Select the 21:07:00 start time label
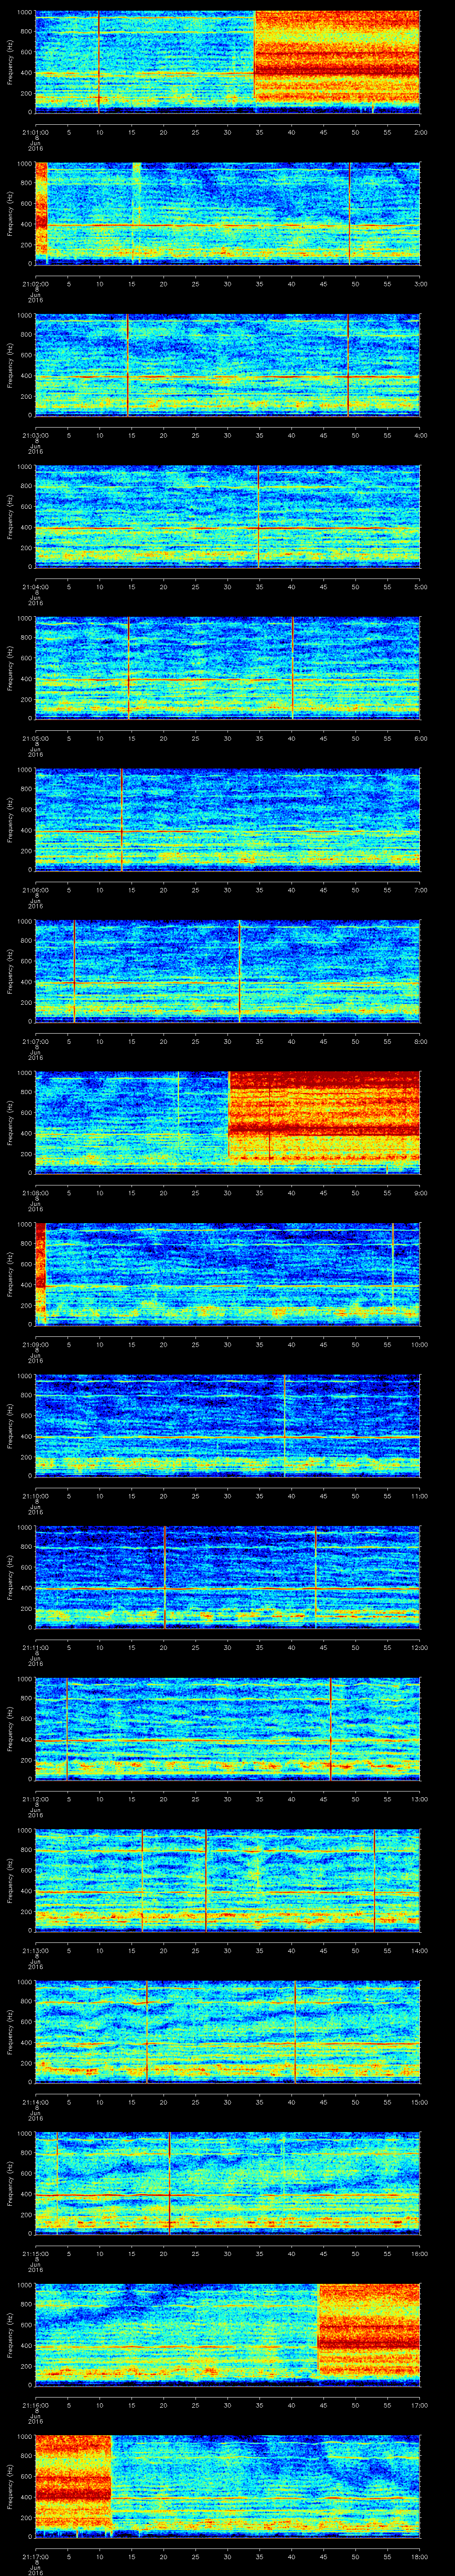This screenshot has height=2576, width=455. pyautogui.click(x=35, y=1041)
